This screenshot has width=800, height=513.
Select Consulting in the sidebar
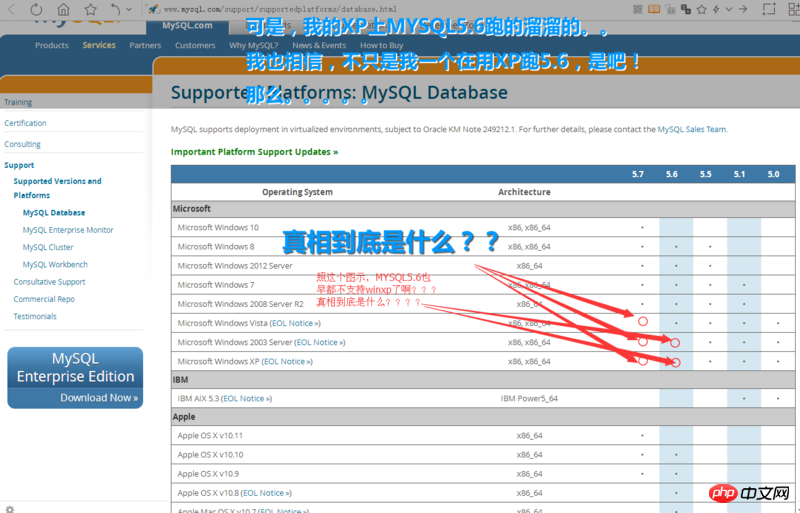tap(22, 144)
